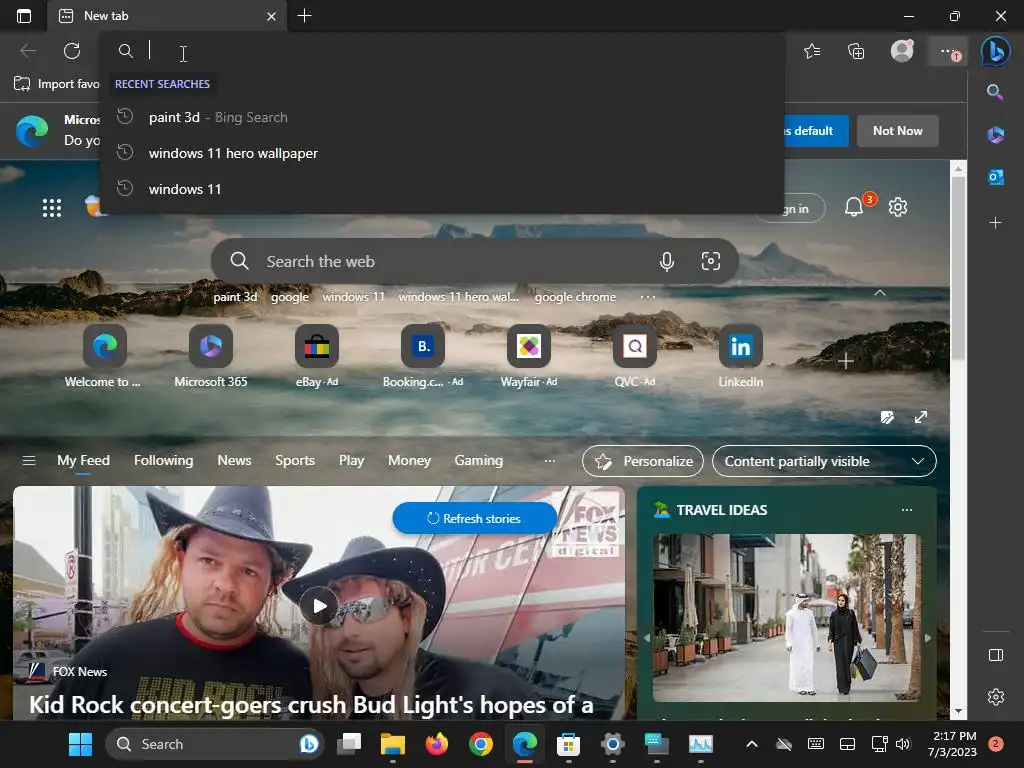1024x768 pixels.
Task: Choose 'windows 11 hero wallpaper' suggestion
Action: coord(441,153)
